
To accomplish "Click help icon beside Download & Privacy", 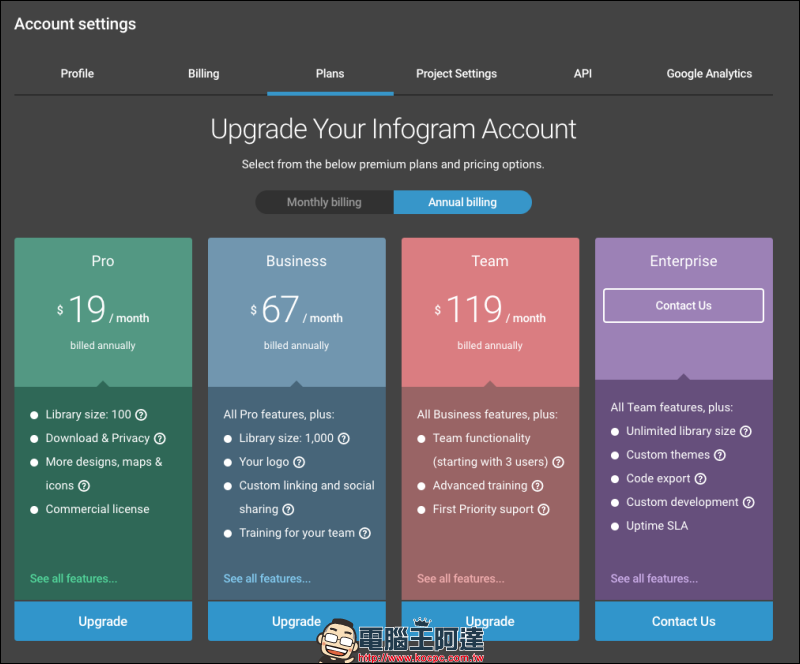I will click(x=160, y=438).
